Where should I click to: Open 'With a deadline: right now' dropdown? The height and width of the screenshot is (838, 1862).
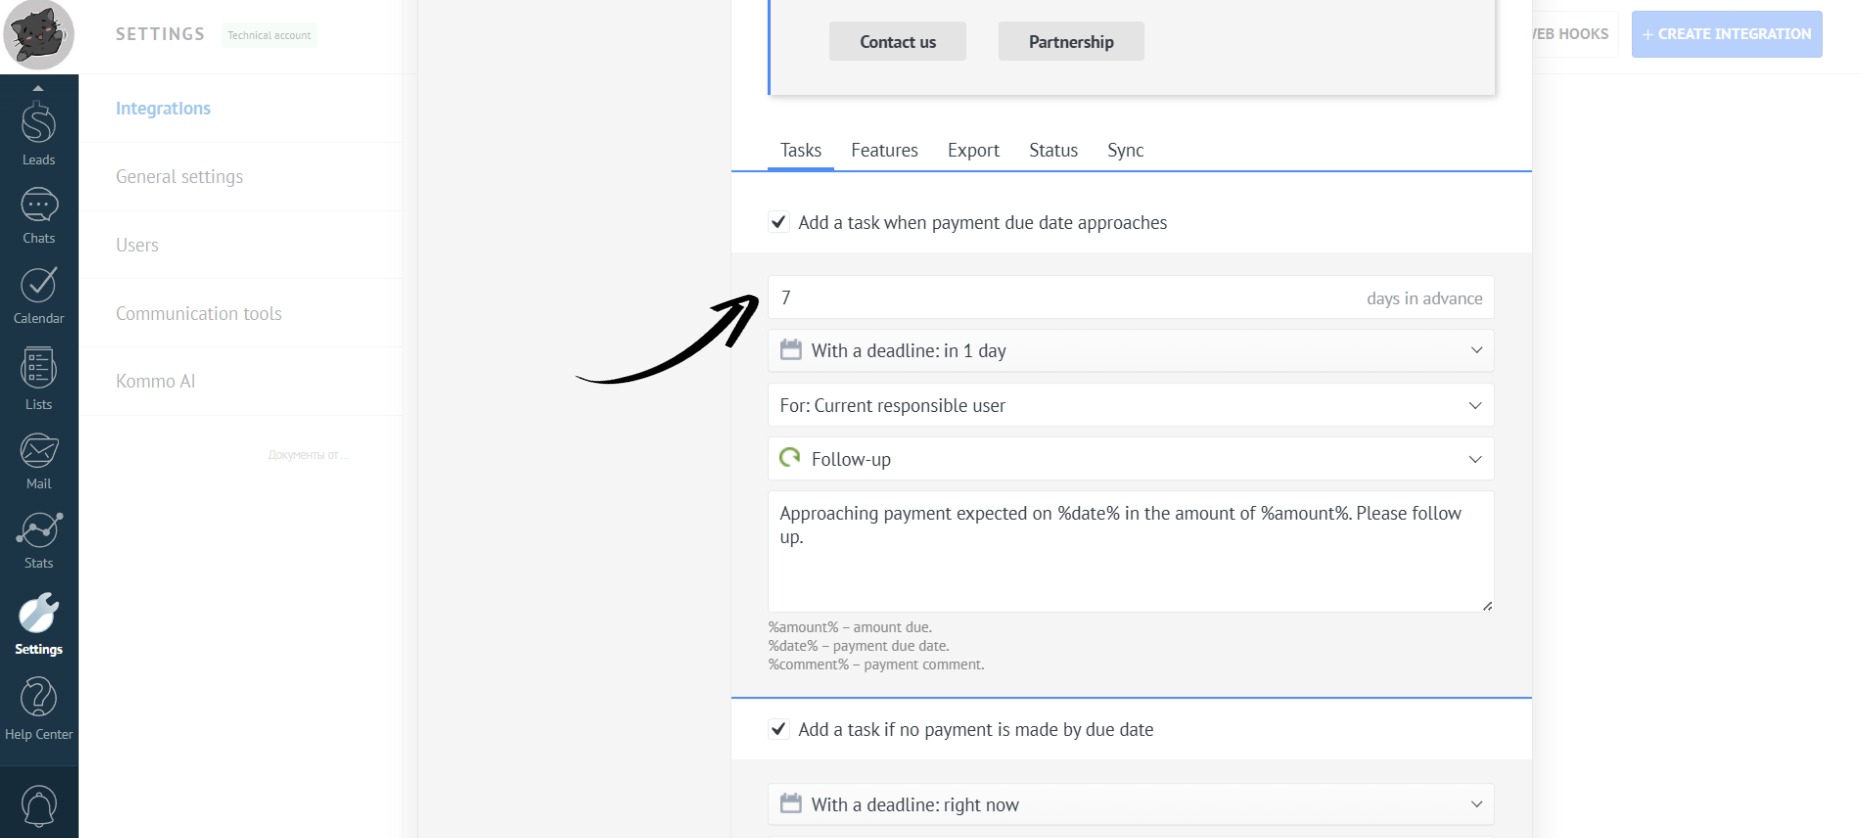pyautogui.click(x=1130, y=804)
